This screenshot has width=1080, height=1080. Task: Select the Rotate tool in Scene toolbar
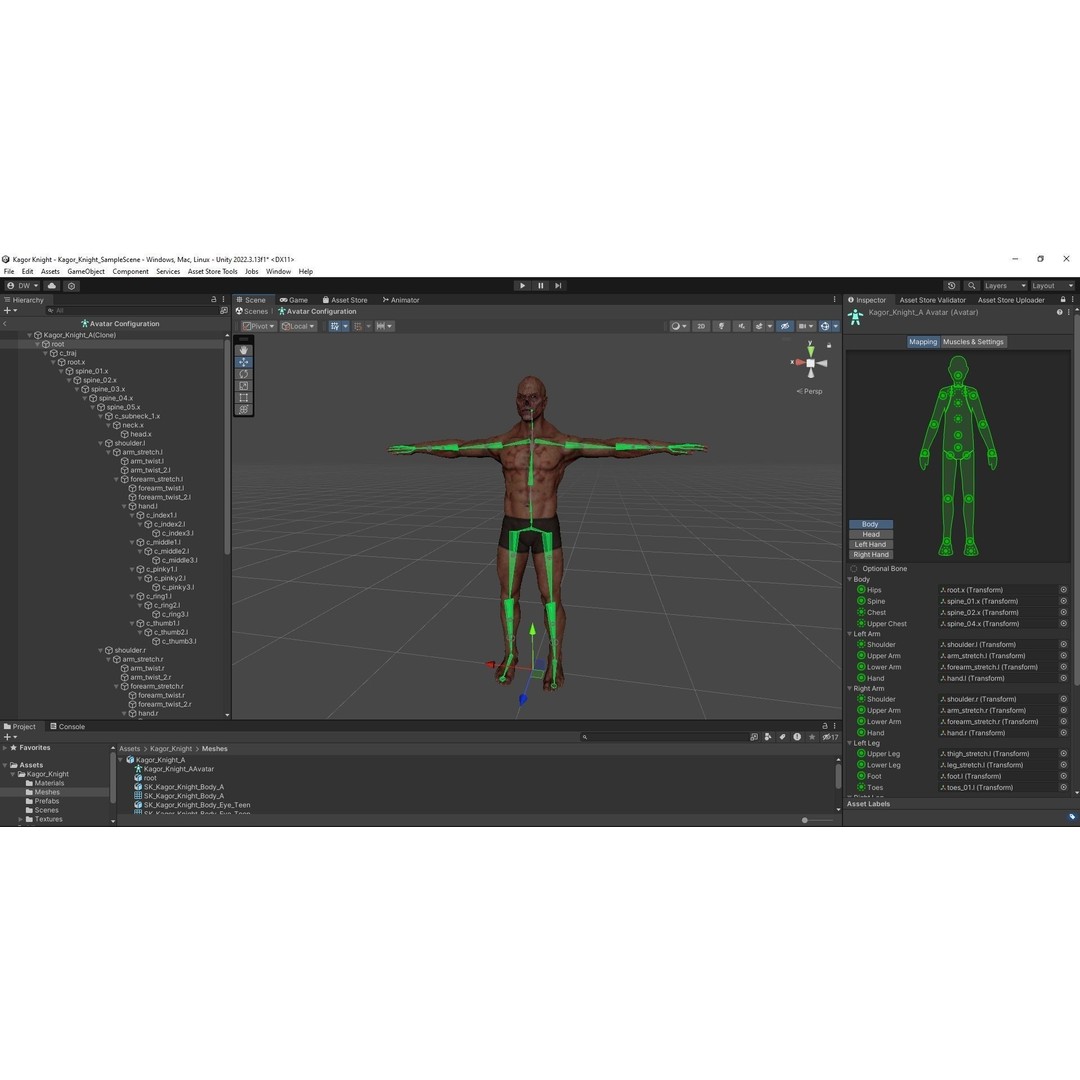[x=244, y=374]
